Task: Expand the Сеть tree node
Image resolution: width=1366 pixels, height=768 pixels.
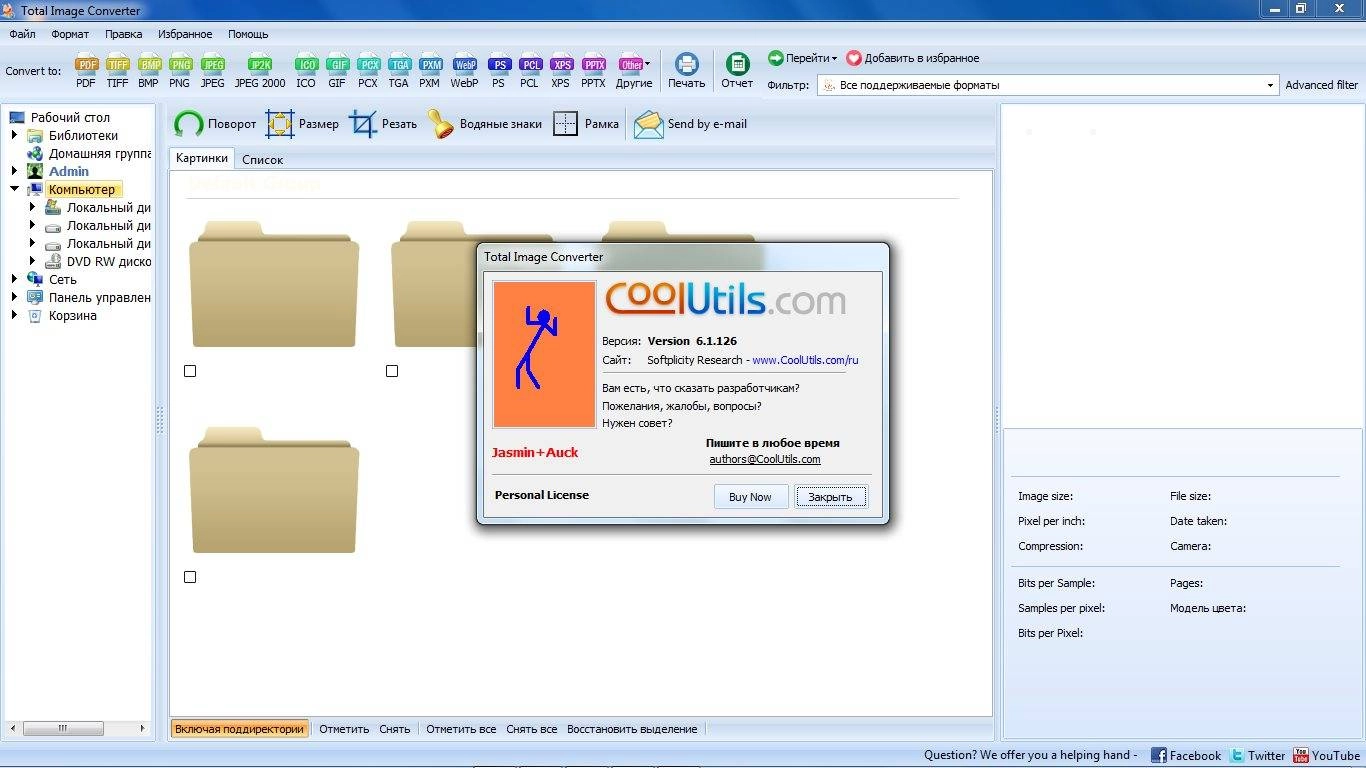Action: tap(14, 279)
